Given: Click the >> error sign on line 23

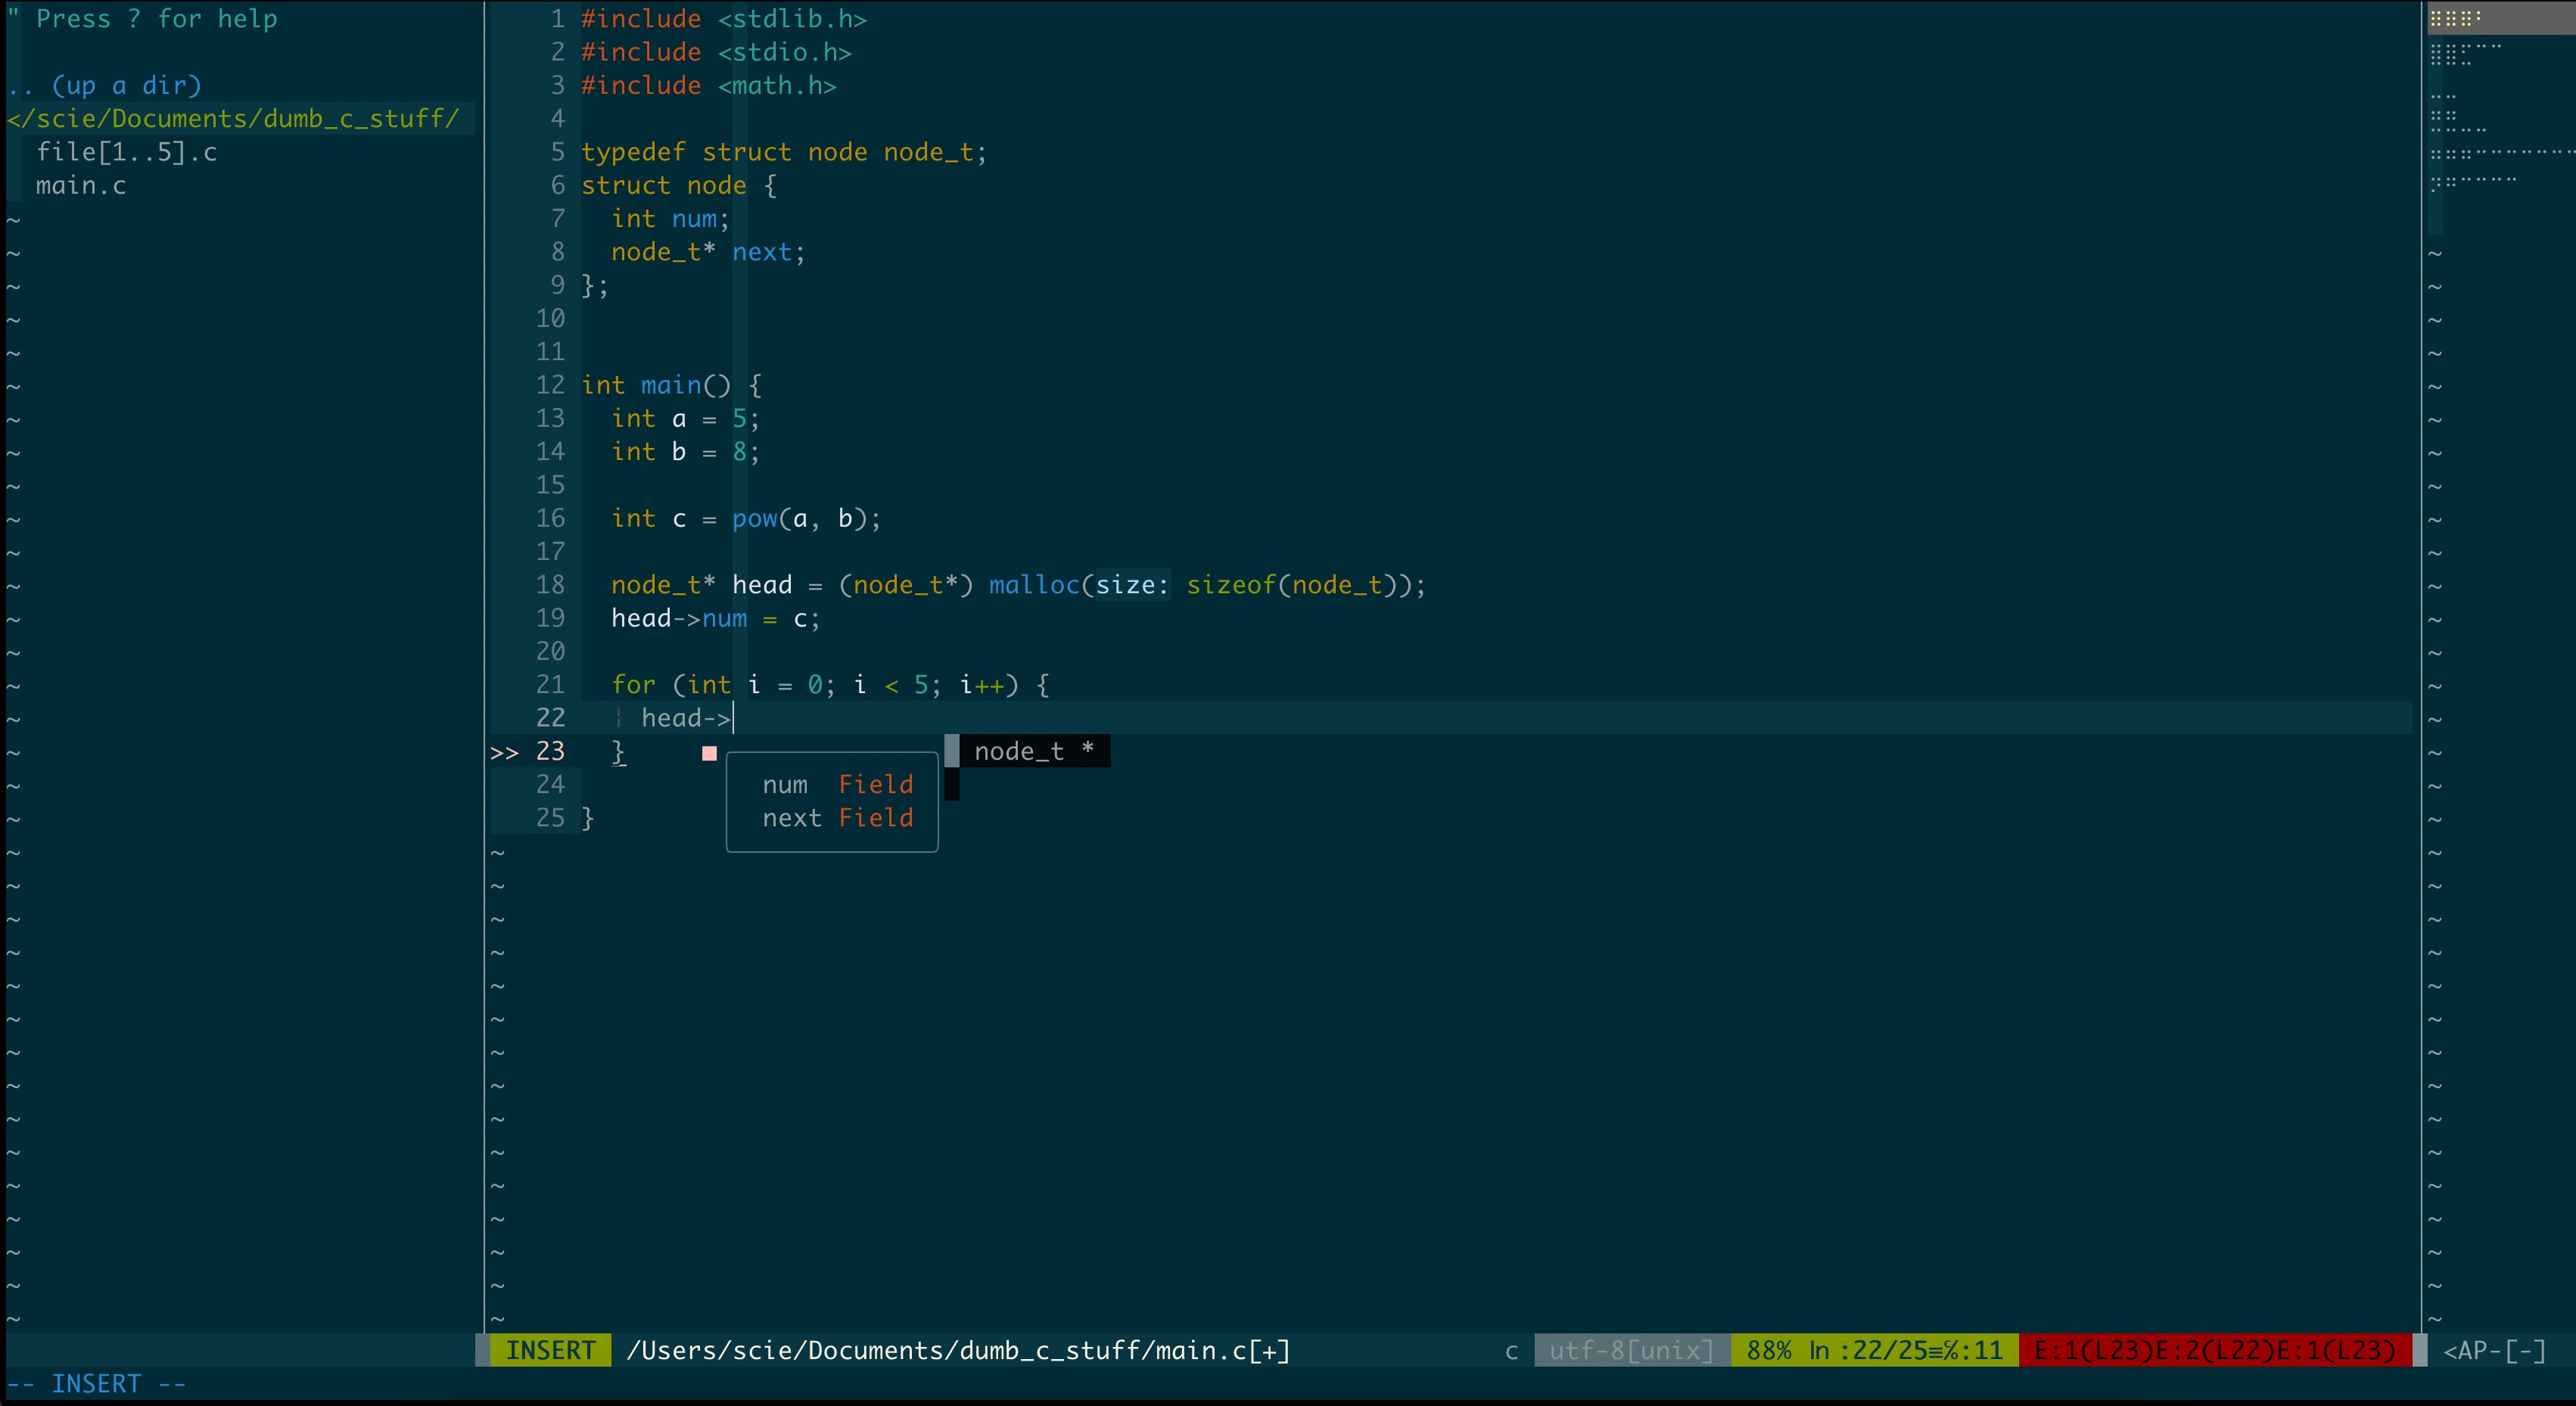Looking at the screenshot, I should (504, 752).
